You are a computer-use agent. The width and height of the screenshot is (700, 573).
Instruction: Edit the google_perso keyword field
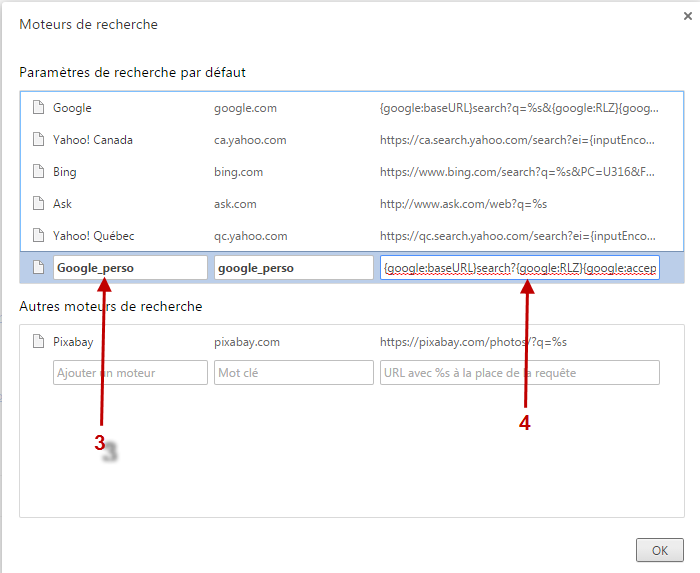click(294, 268)
